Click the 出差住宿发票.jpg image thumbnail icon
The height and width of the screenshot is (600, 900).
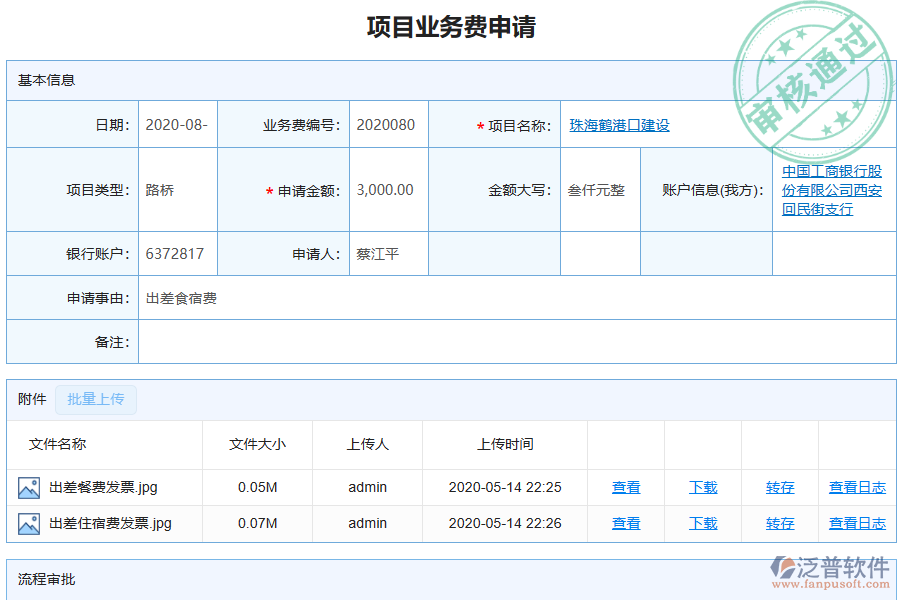[28, 522]
